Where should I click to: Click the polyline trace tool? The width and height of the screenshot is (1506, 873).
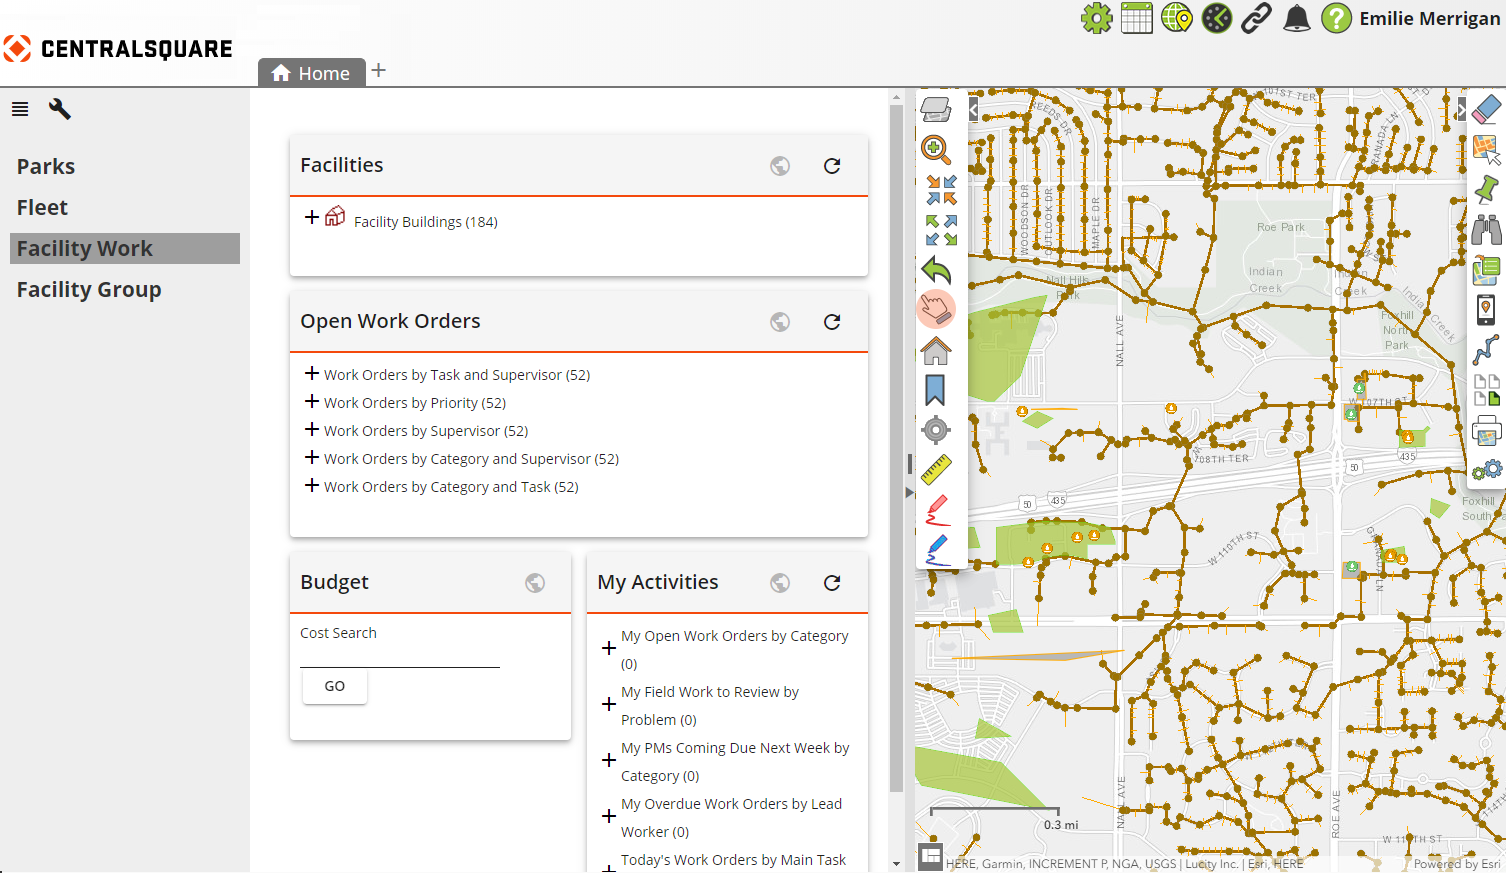(1487, 349)
